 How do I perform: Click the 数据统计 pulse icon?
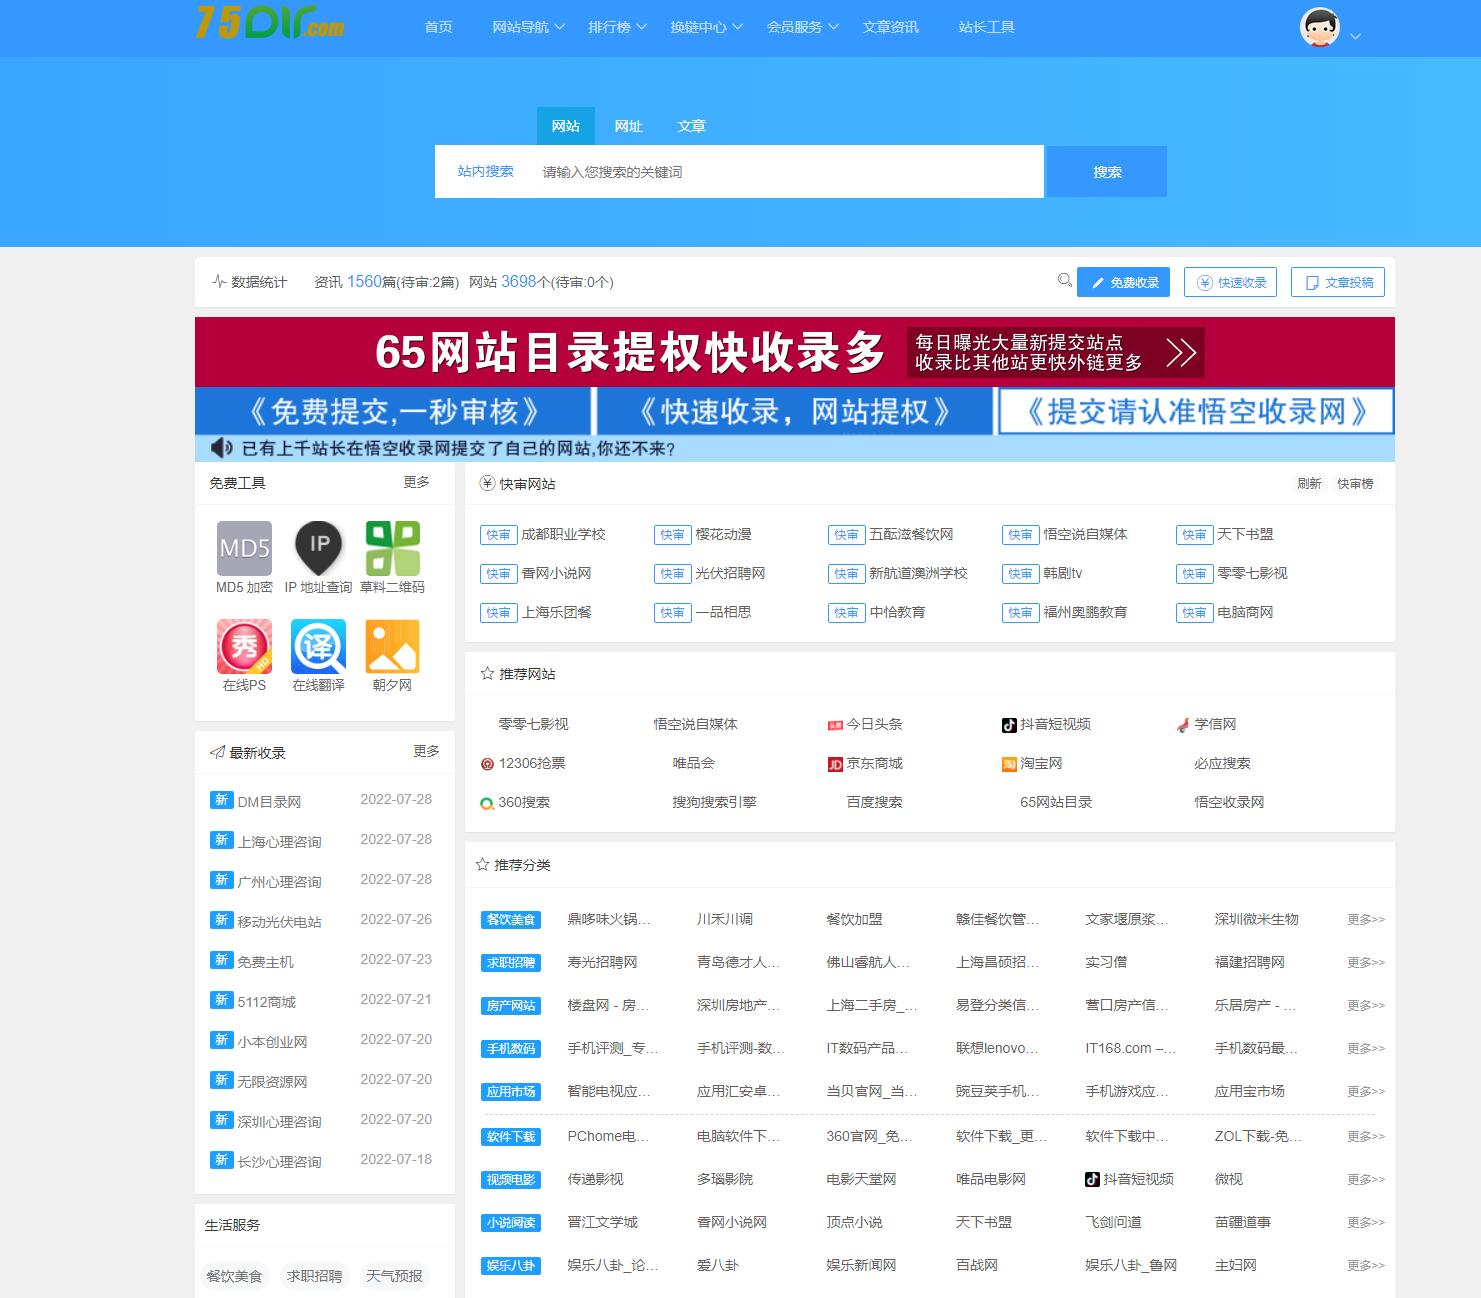[x=219, y=282]
